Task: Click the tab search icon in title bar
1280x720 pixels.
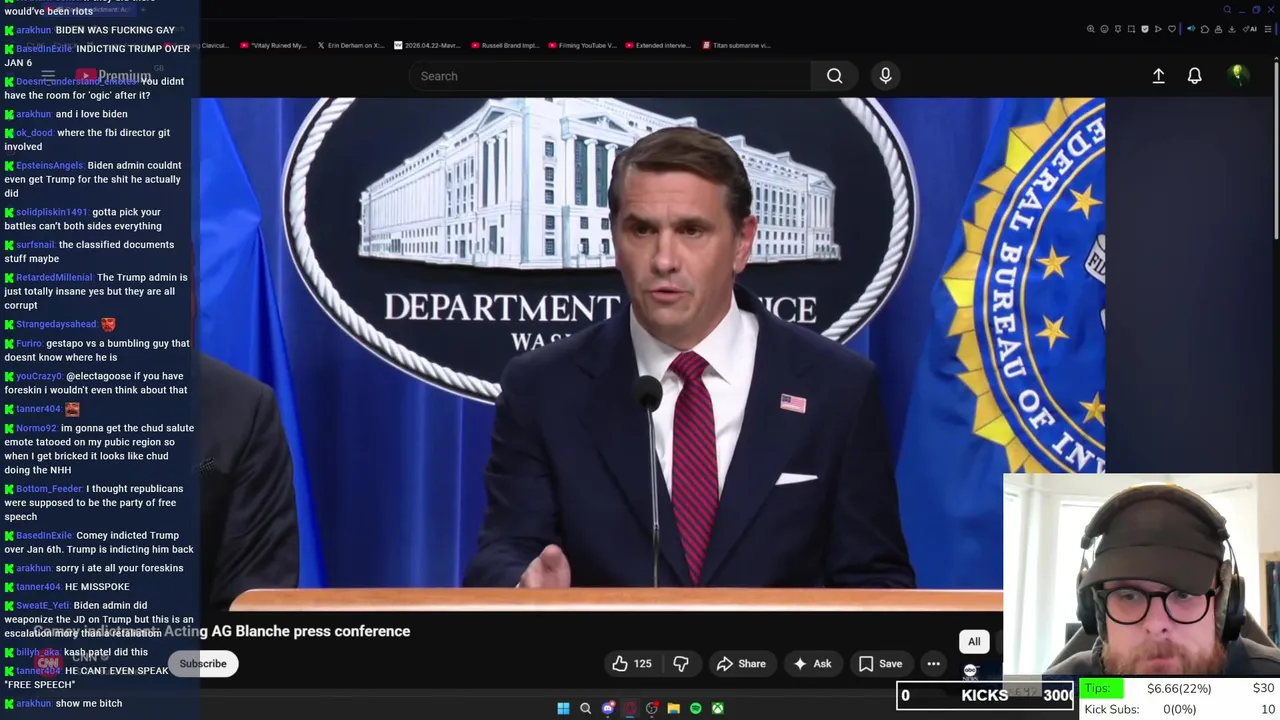Action: point(1227,10)
